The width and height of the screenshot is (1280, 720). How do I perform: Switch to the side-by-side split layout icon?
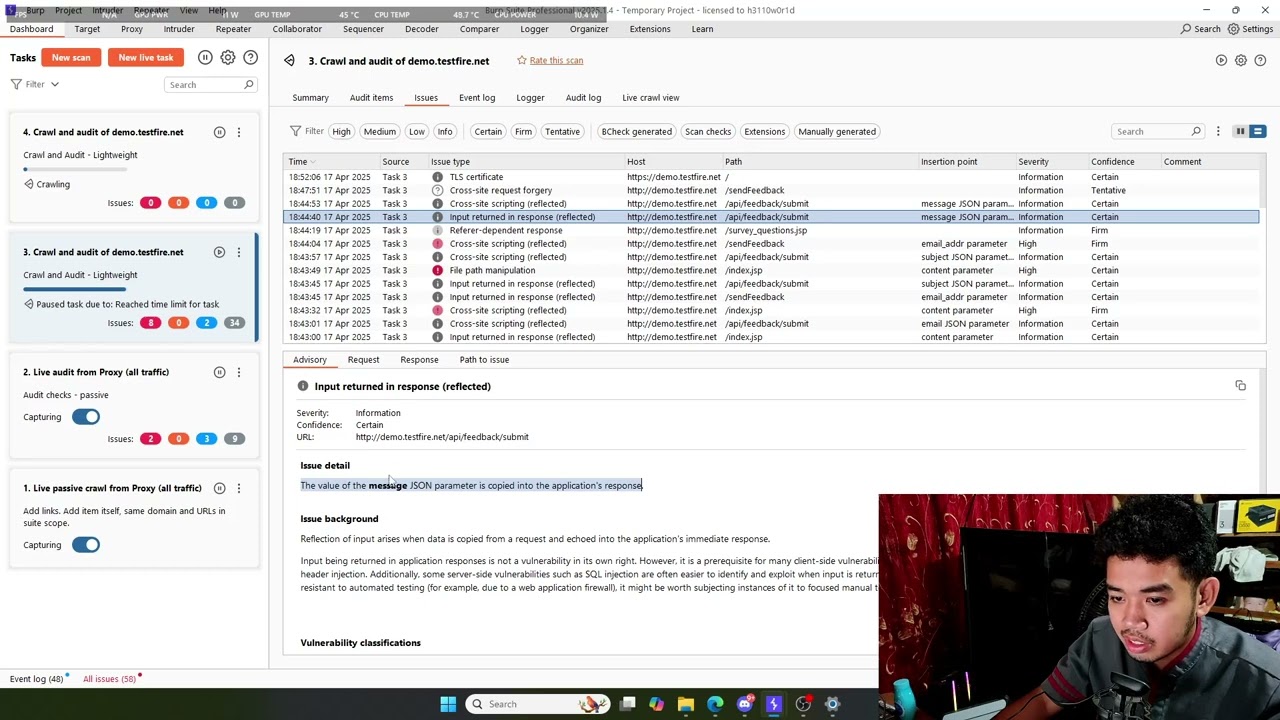pos(1240,131)
